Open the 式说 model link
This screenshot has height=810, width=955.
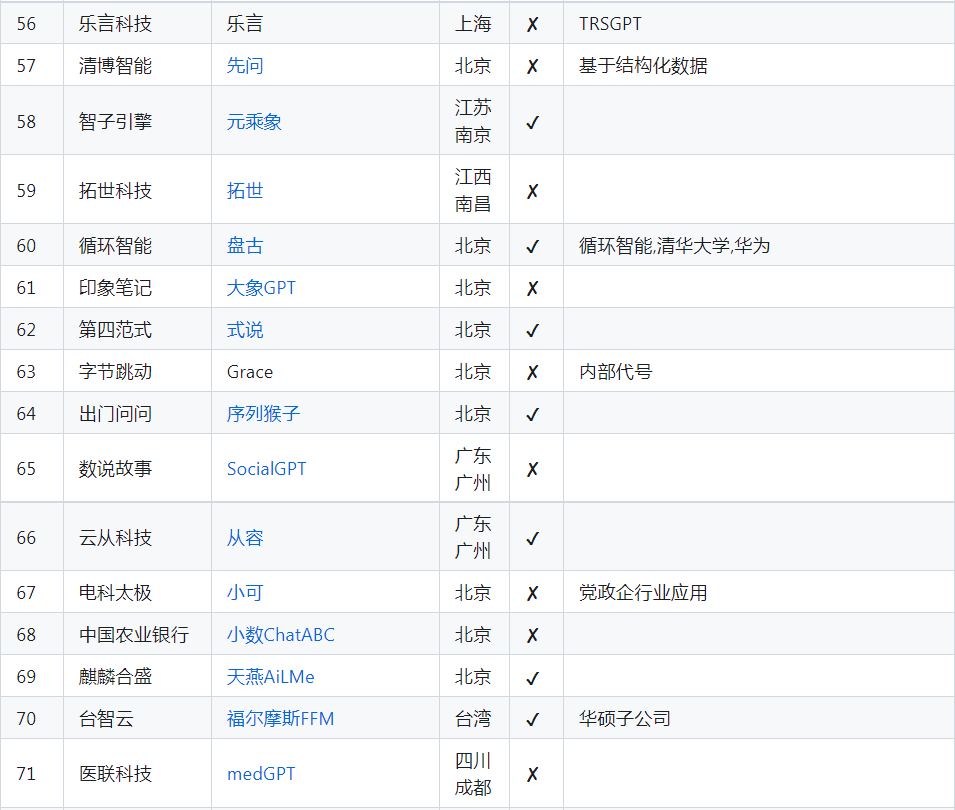pos(245,329)
